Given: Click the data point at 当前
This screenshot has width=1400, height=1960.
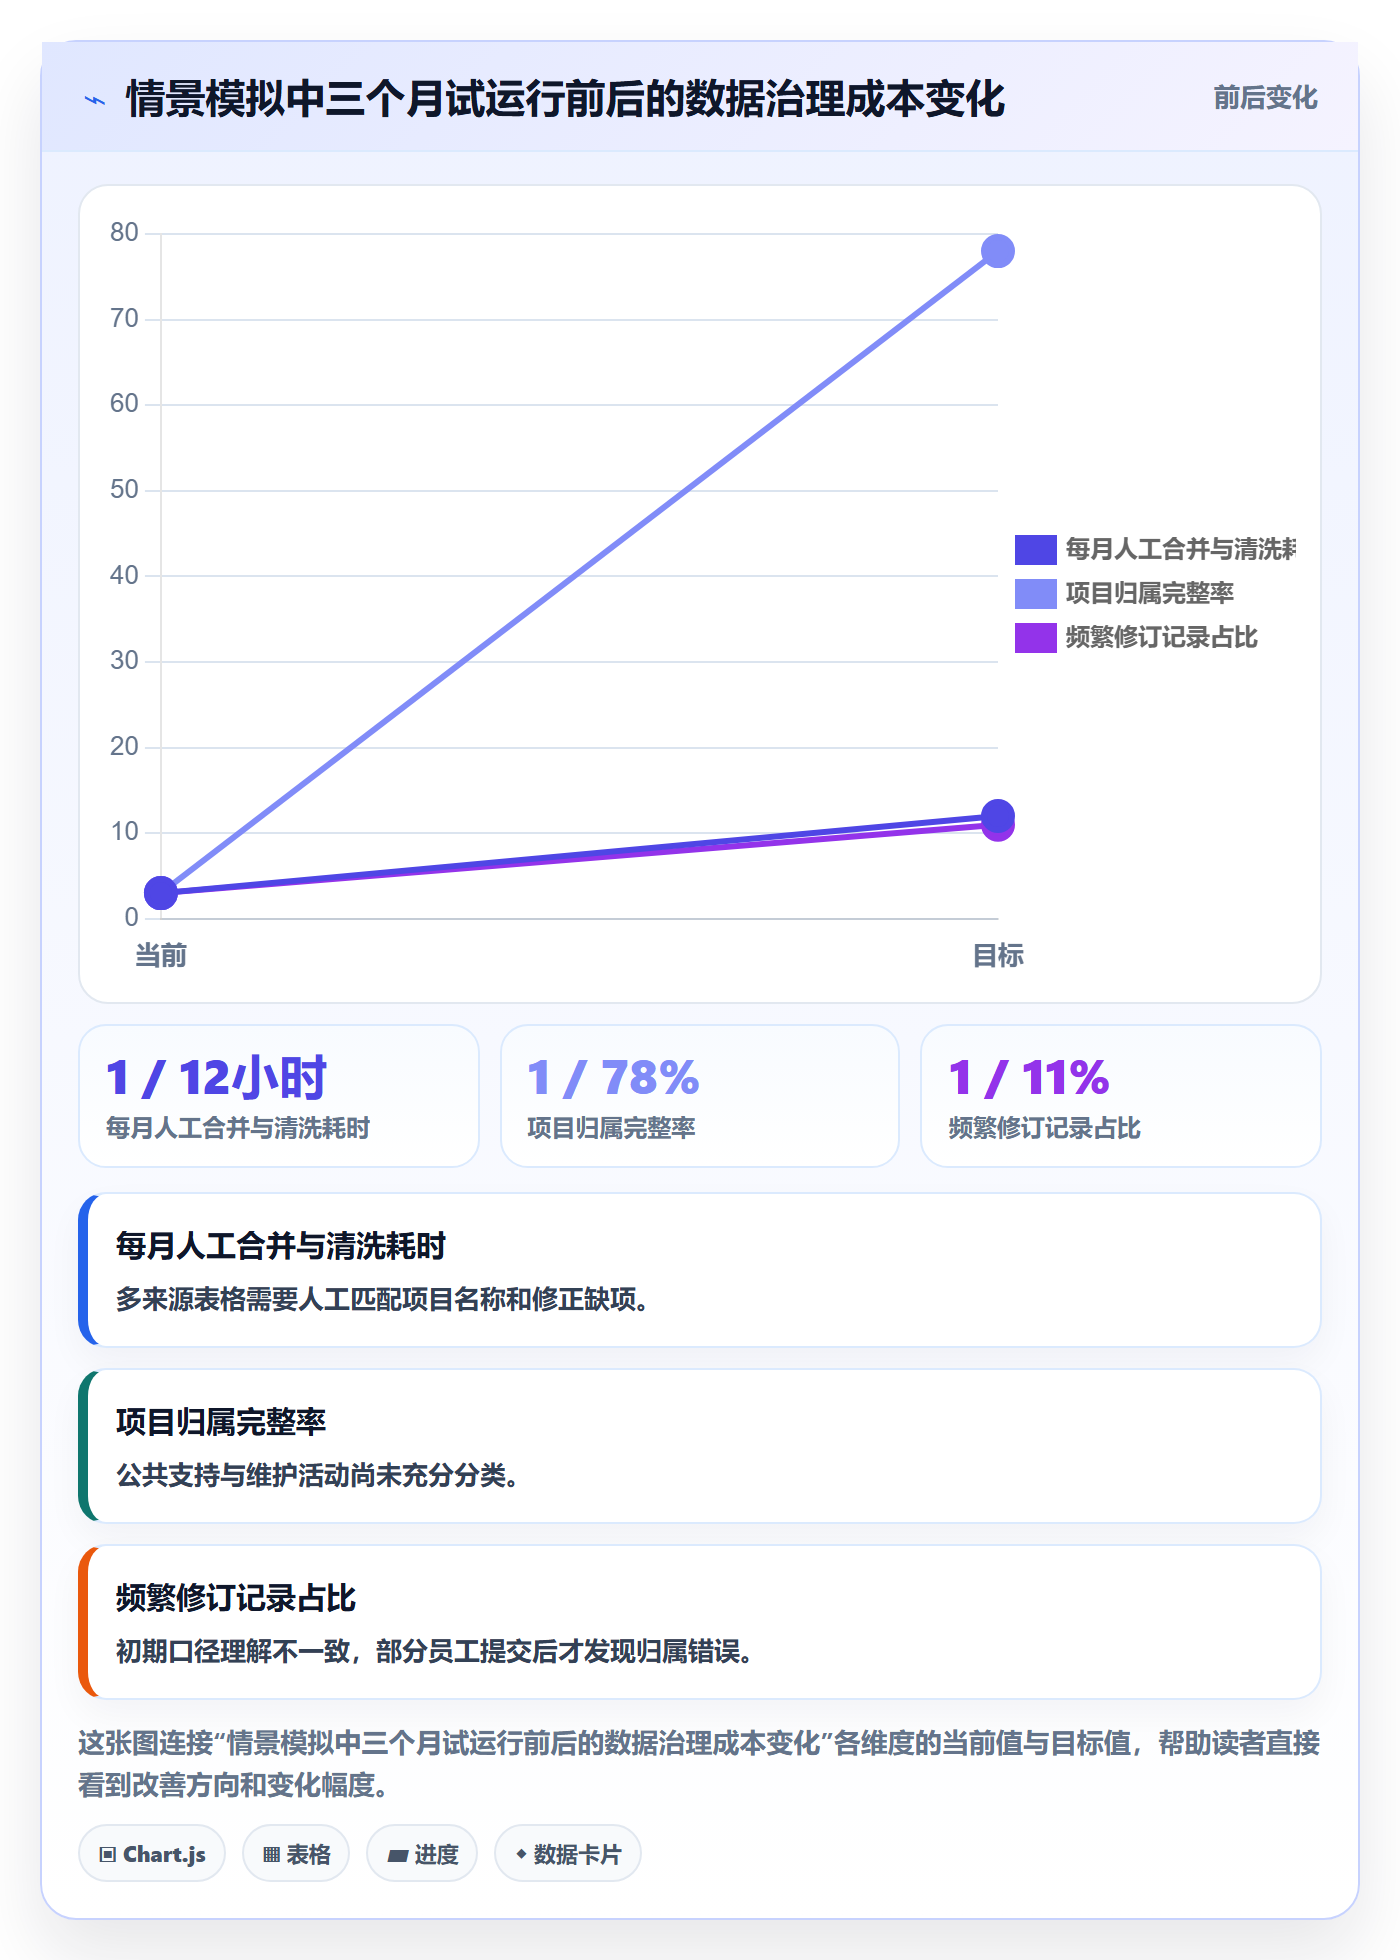Looking at the screenshot, I should [x=161, y=892].
